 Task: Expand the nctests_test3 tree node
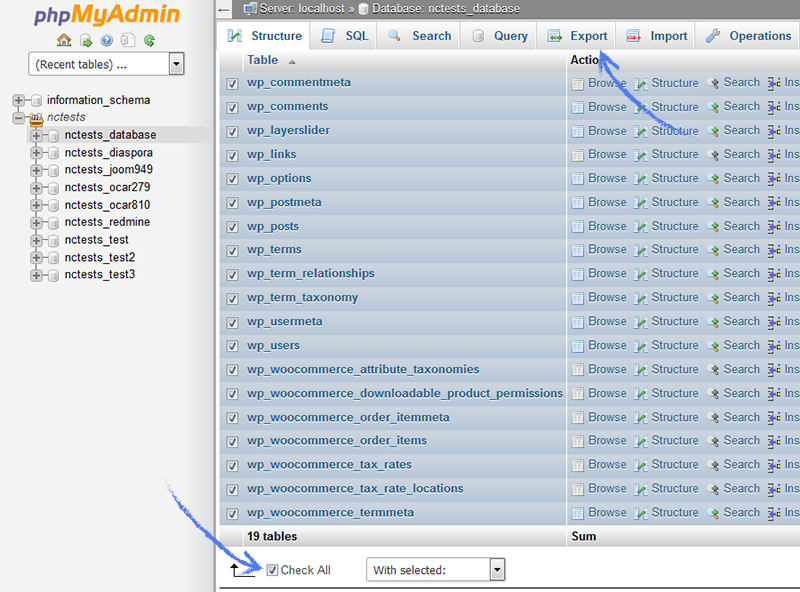[x=36, y=276]
